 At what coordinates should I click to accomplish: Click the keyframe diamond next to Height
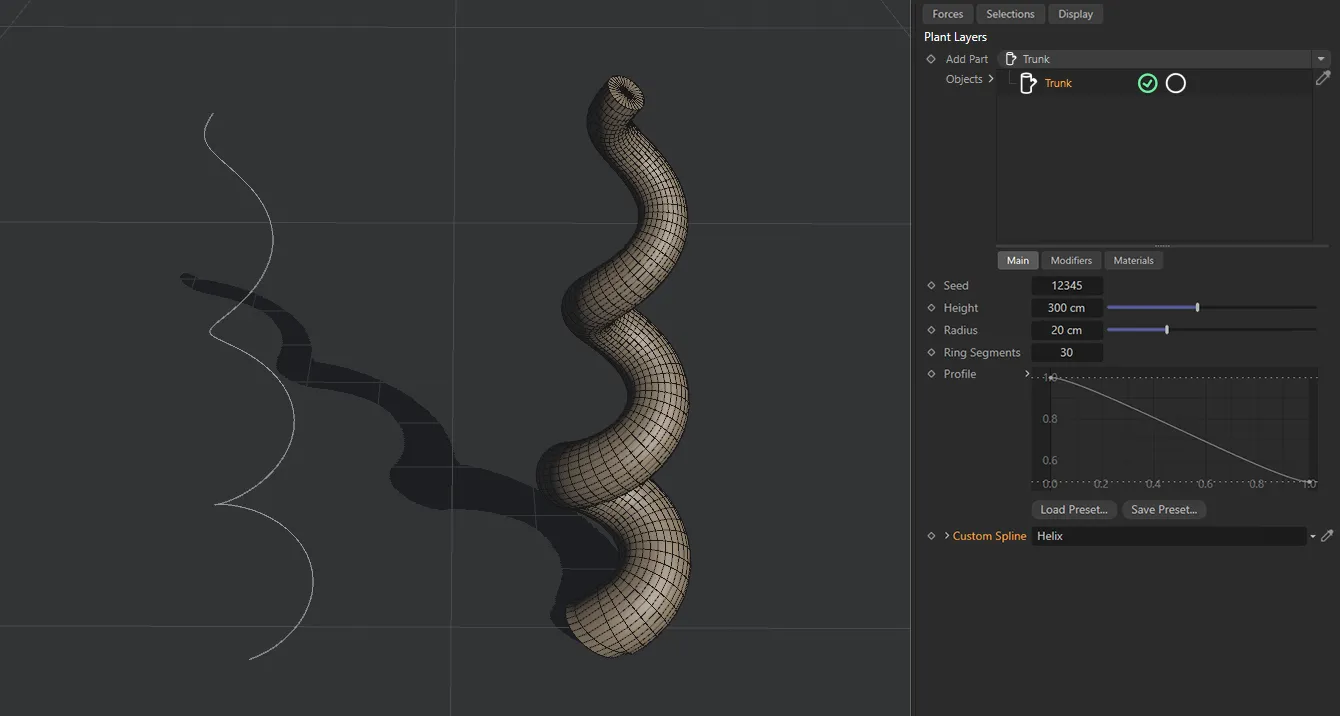(x=931, y=307)
